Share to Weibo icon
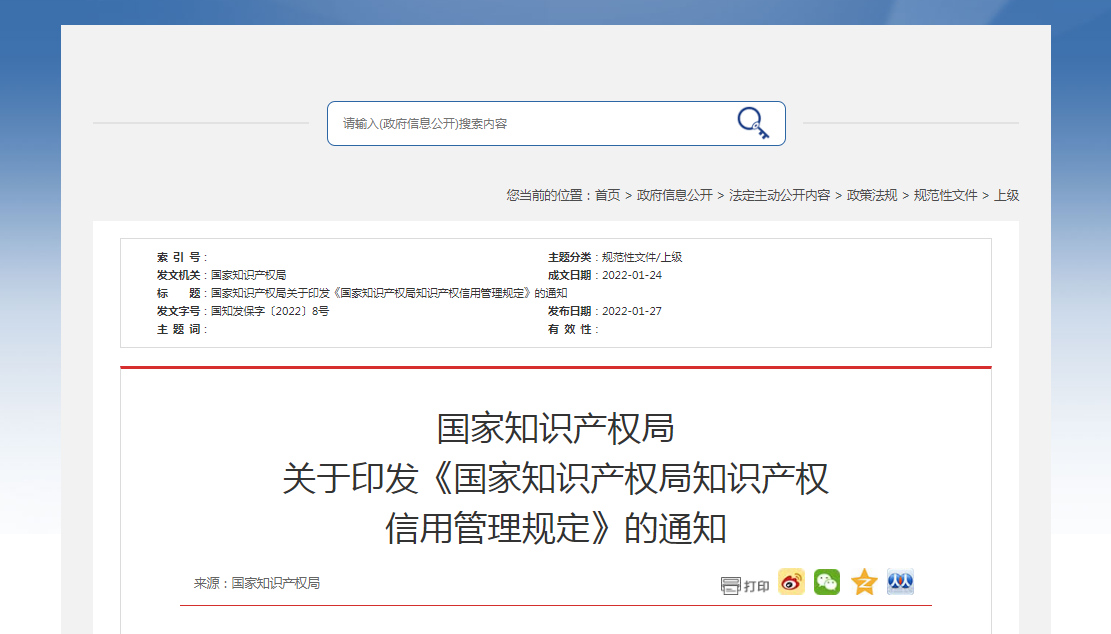 791,582
